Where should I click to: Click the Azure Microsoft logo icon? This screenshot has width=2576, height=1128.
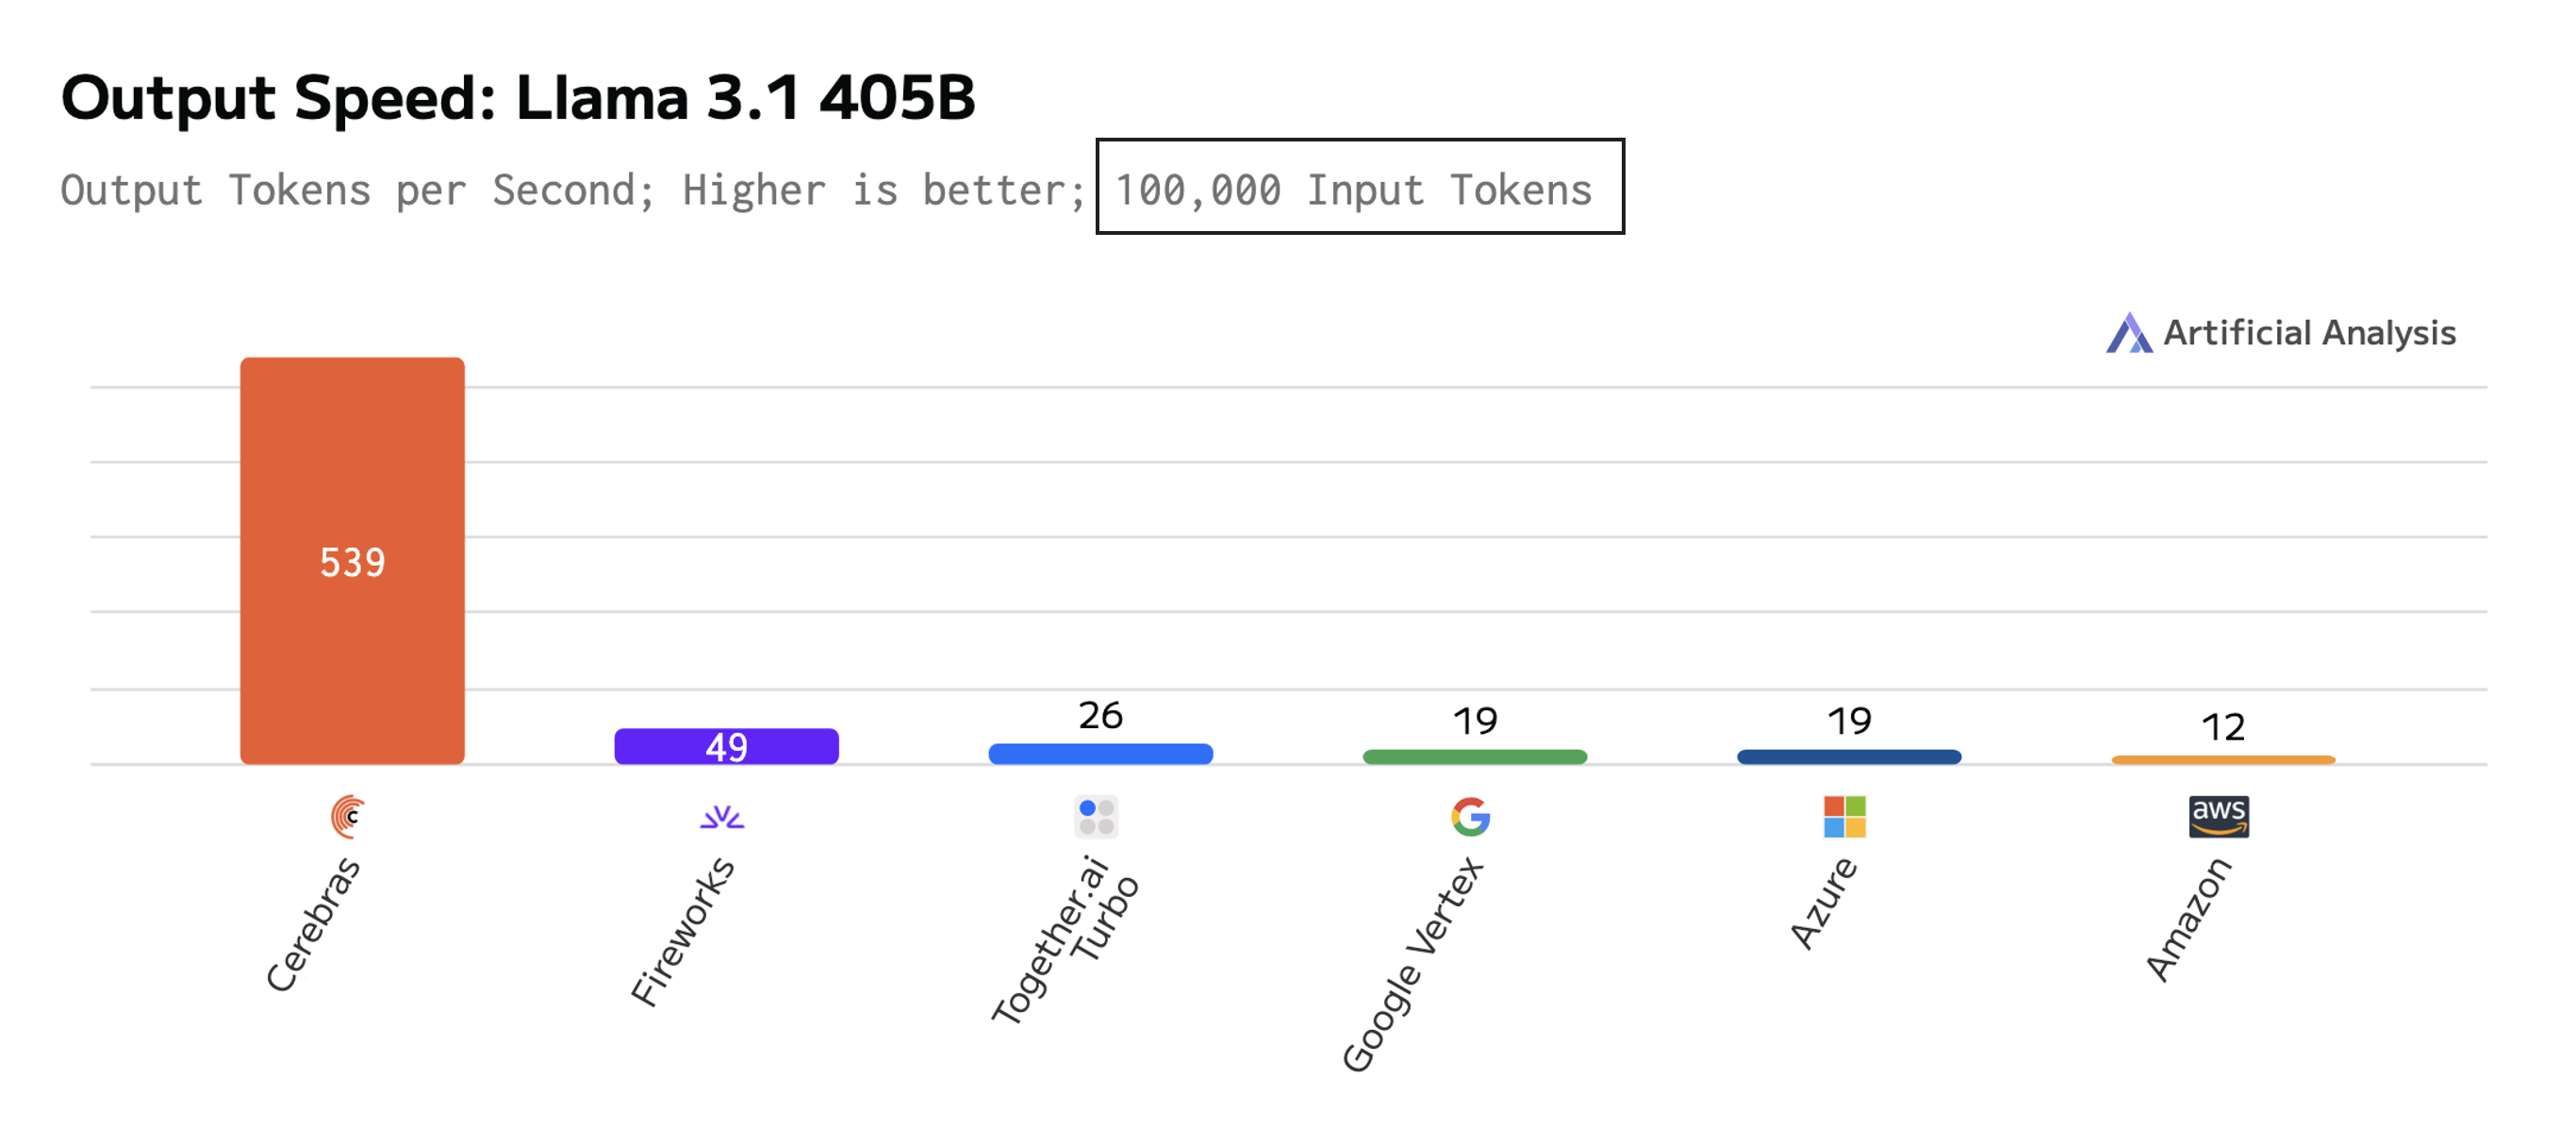pos(1844,816)
